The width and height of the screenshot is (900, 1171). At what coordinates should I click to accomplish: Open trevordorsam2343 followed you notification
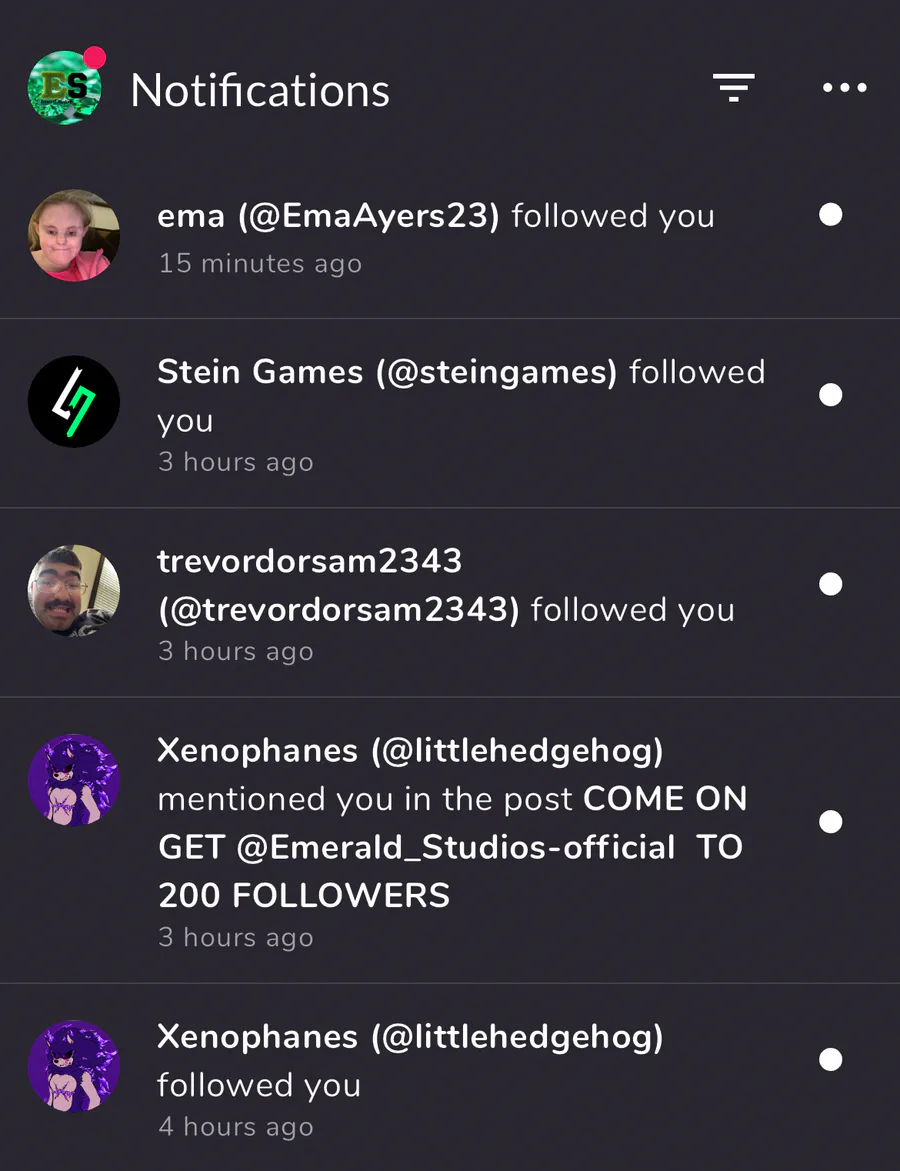click(x=450, y=603)
